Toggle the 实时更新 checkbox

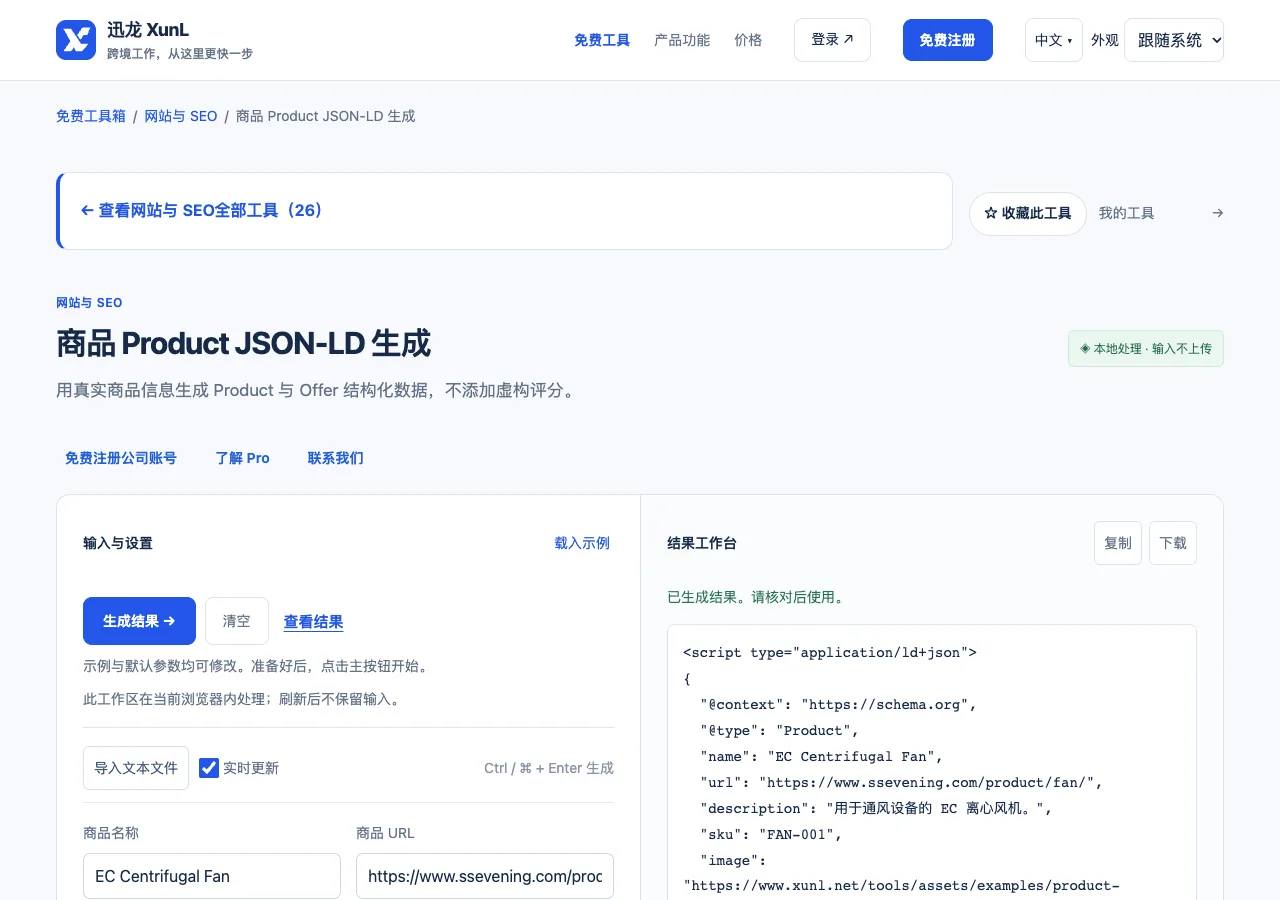pyautogui.click(x=209, y=768)
